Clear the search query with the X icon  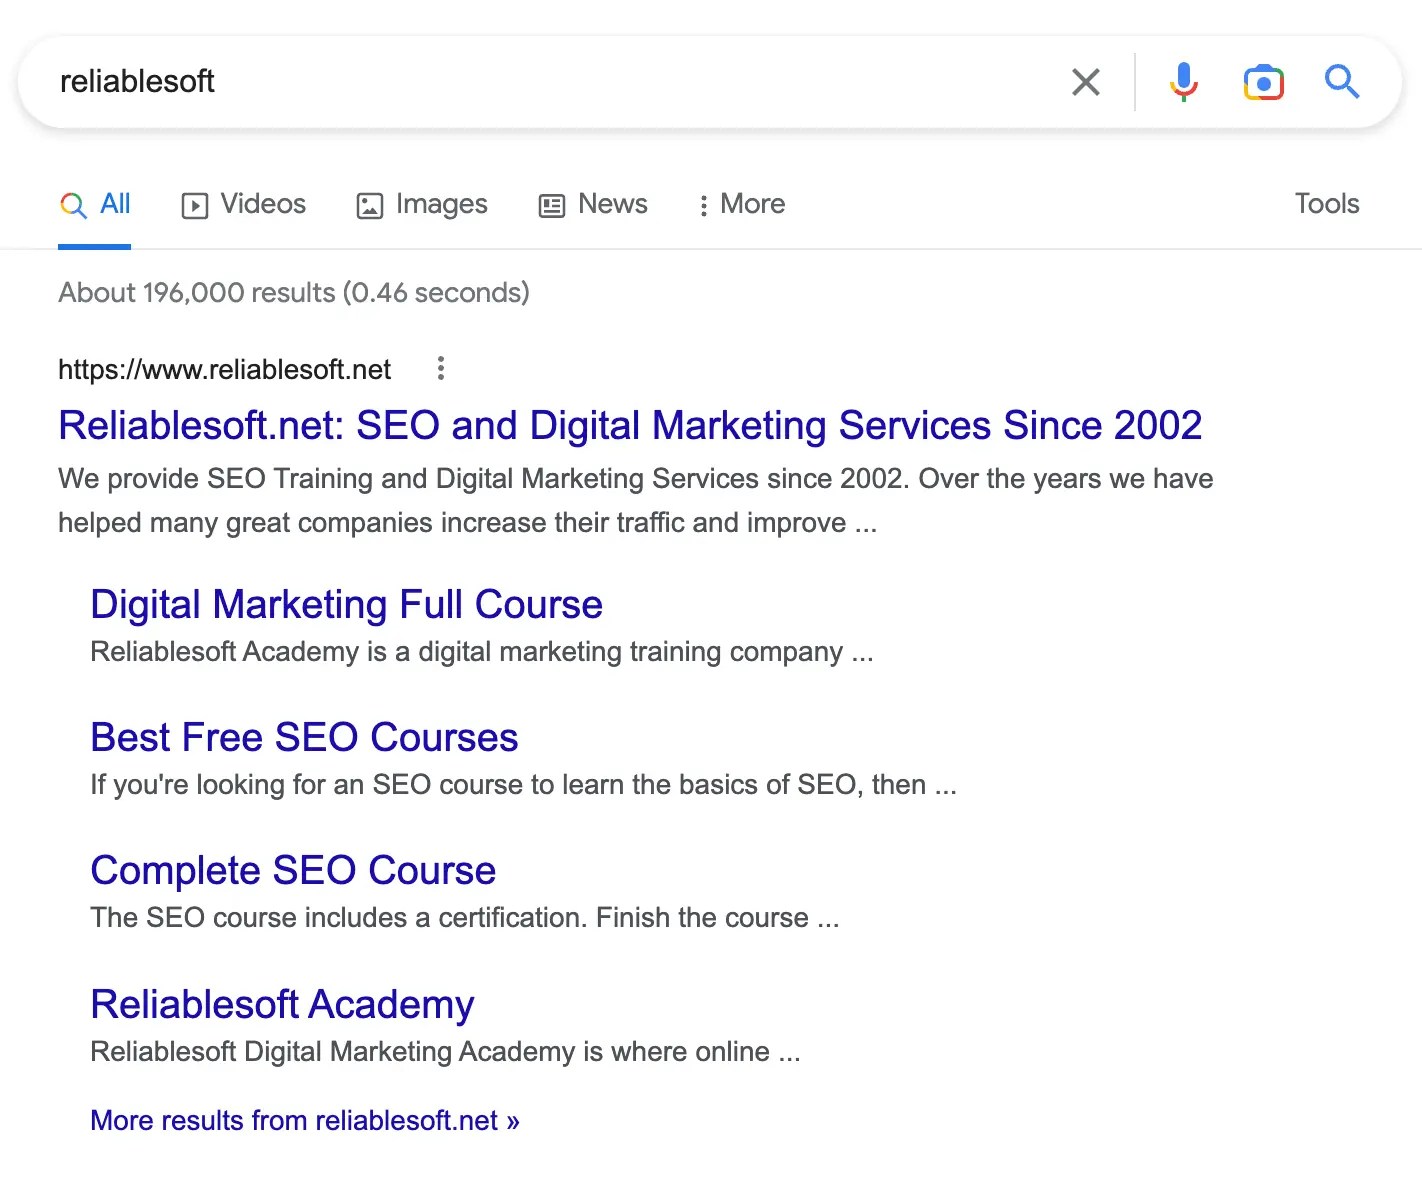coord(1086,82)
